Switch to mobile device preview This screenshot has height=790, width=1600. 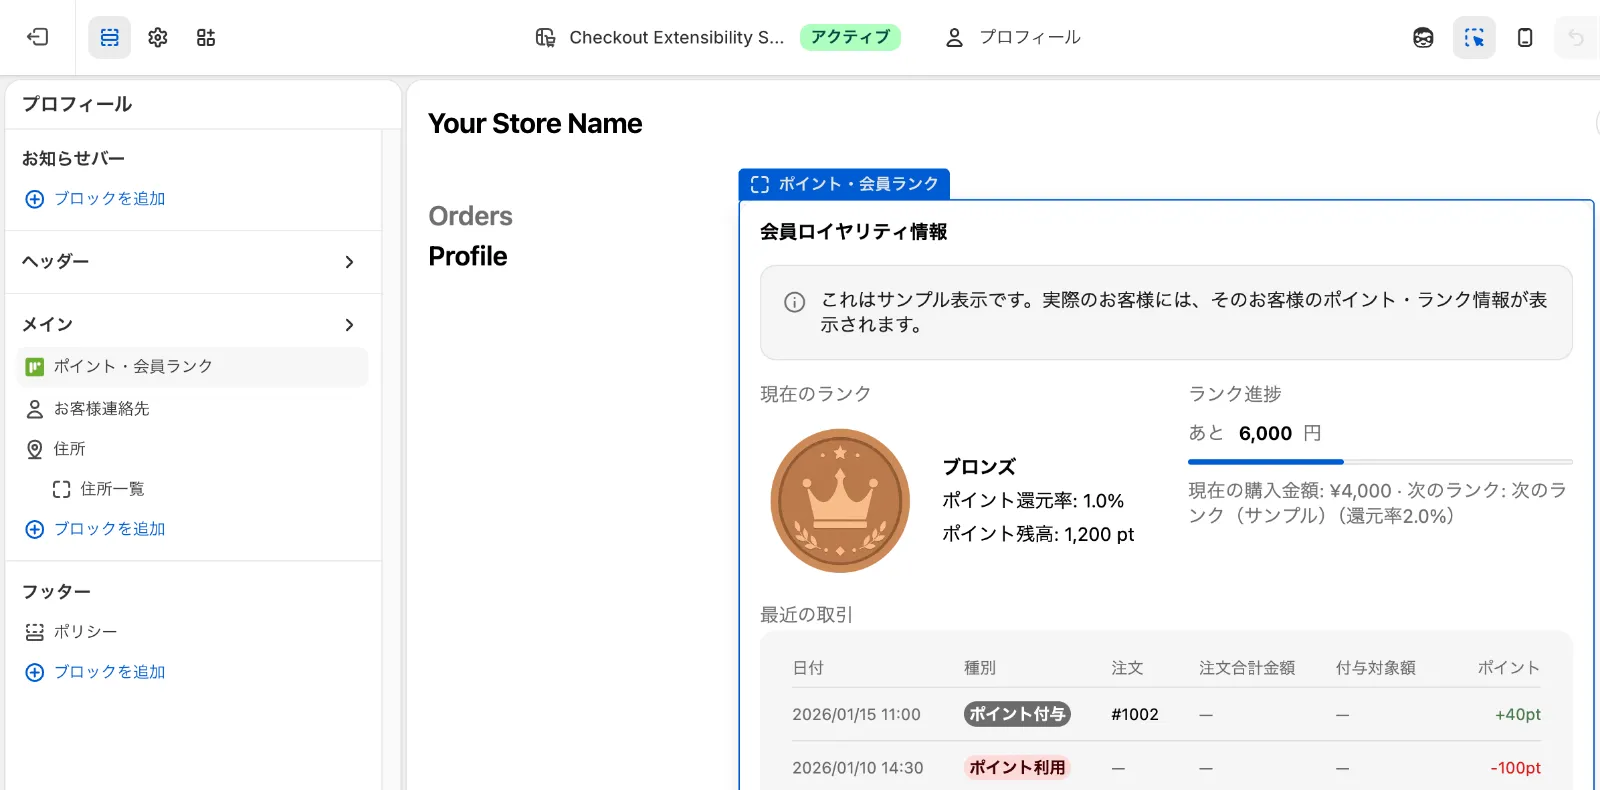[1525, 37]
